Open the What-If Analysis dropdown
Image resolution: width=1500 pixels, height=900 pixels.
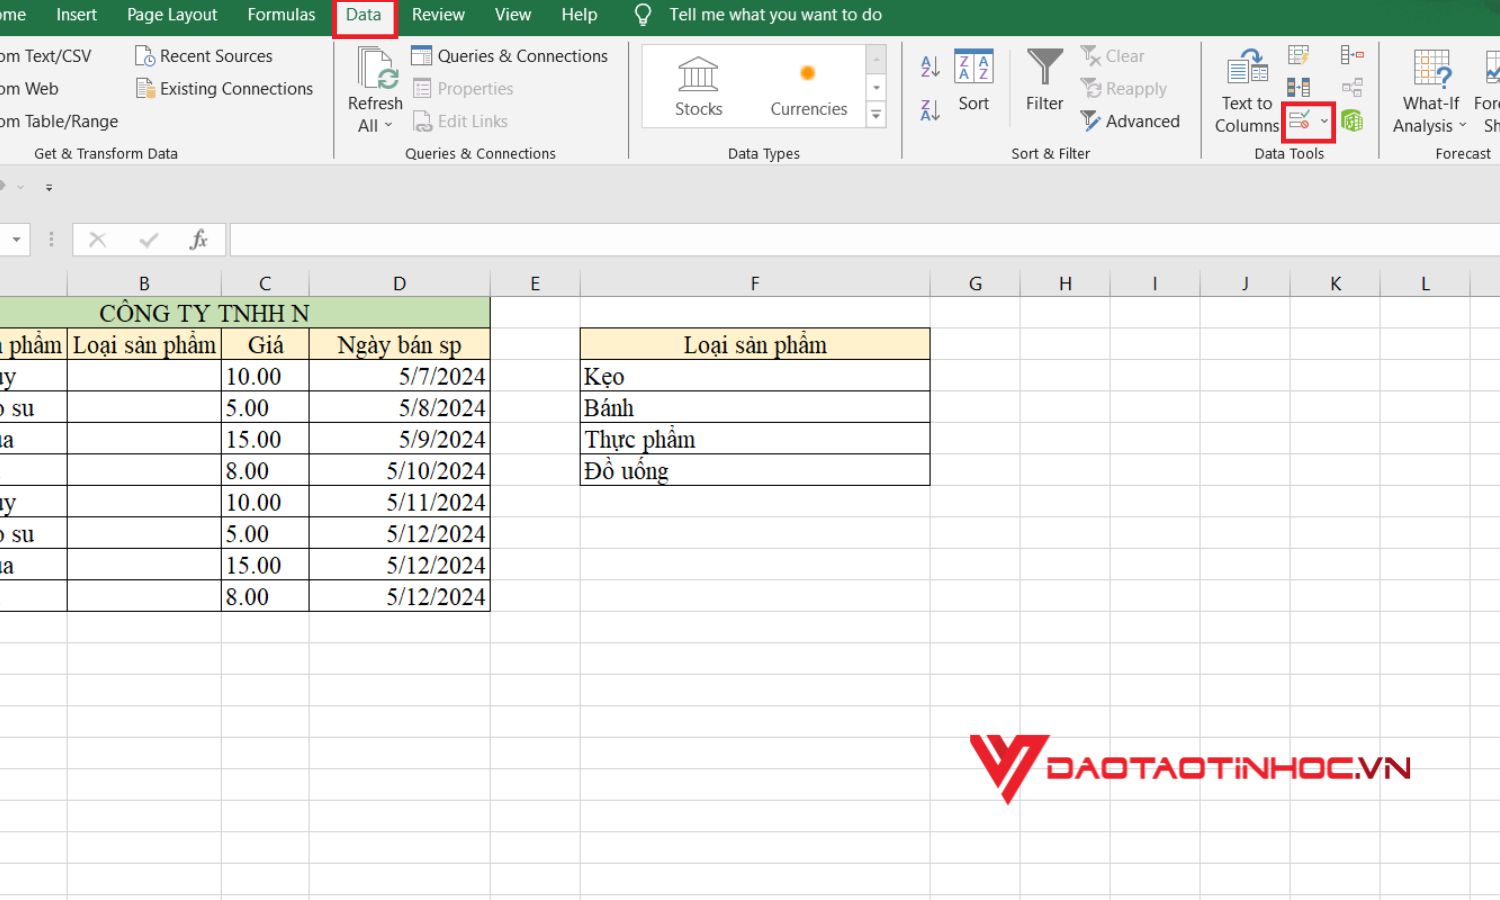pyautogui.click(x=1428, y=88)
